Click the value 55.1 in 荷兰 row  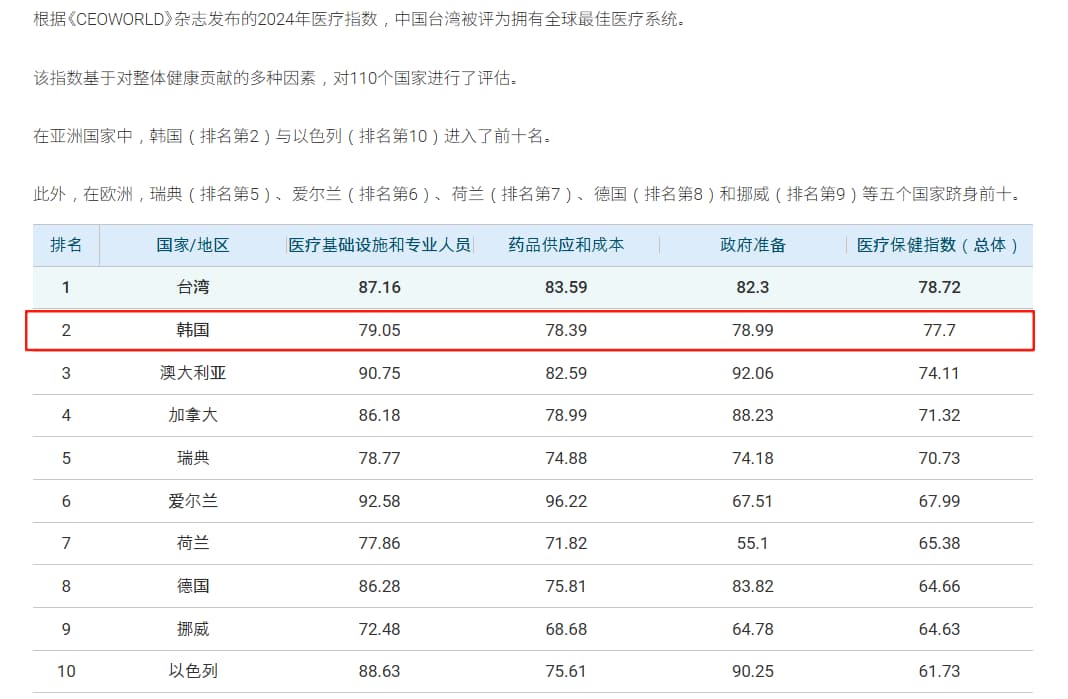tap(753, 544)
